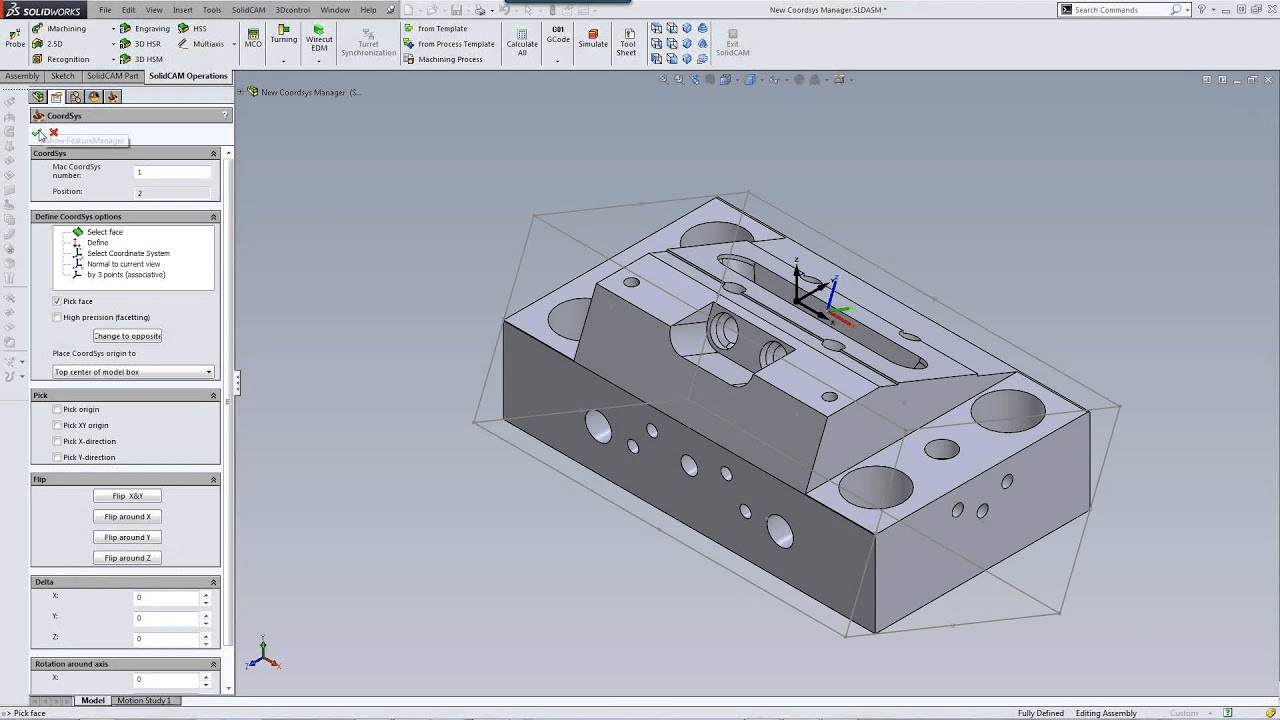The height and width of the screenshot is (720, 1280).
Task: Open the SolidCAM menu
Action: 249,10
